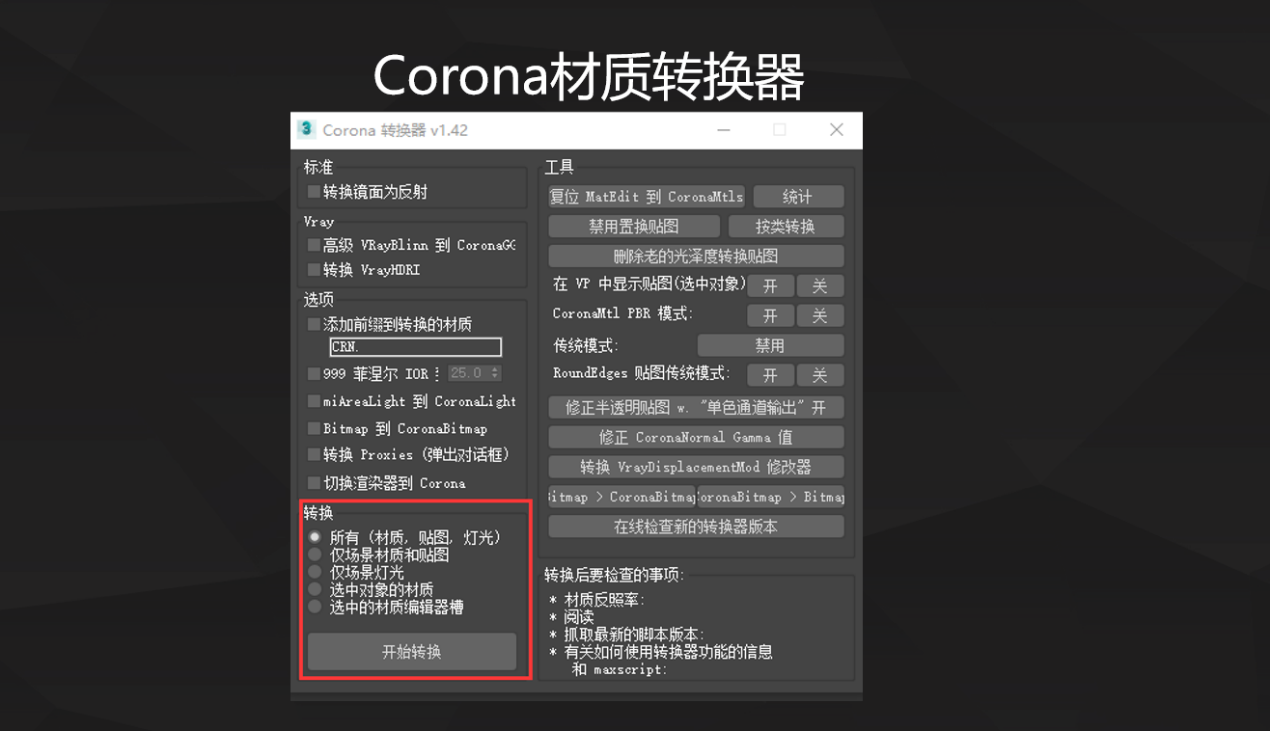Switch CoronaMtl PBR 模式 to 关

pyautogui.click(x=820, y=316)
